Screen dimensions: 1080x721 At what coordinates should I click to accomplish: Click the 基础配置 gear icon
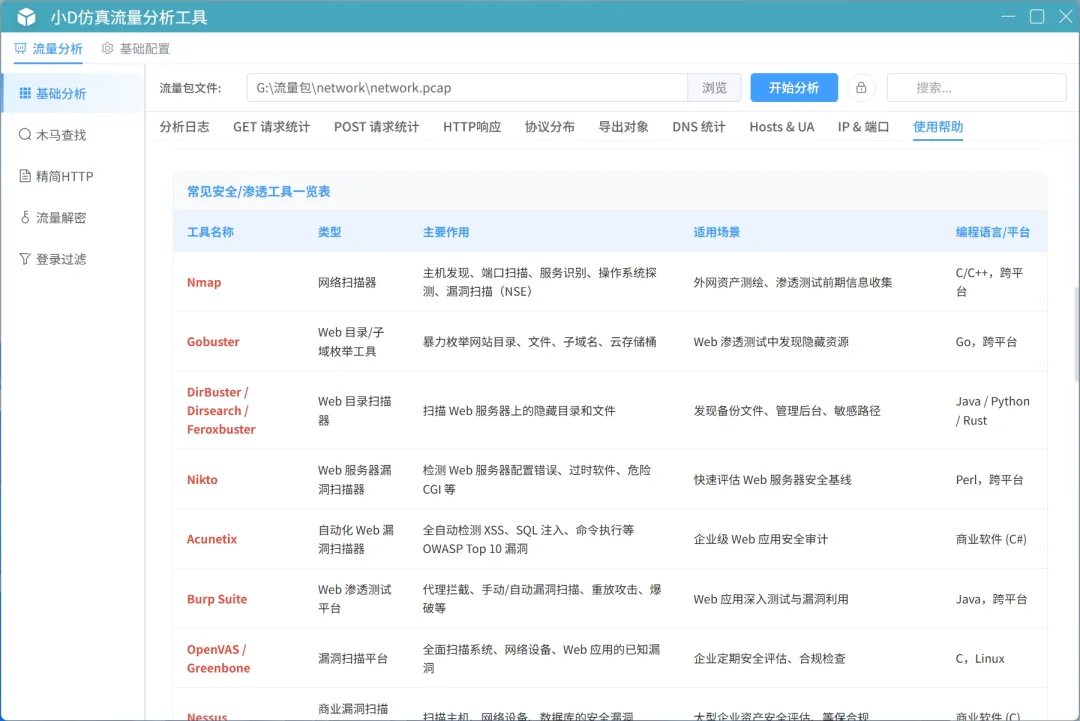107,48
